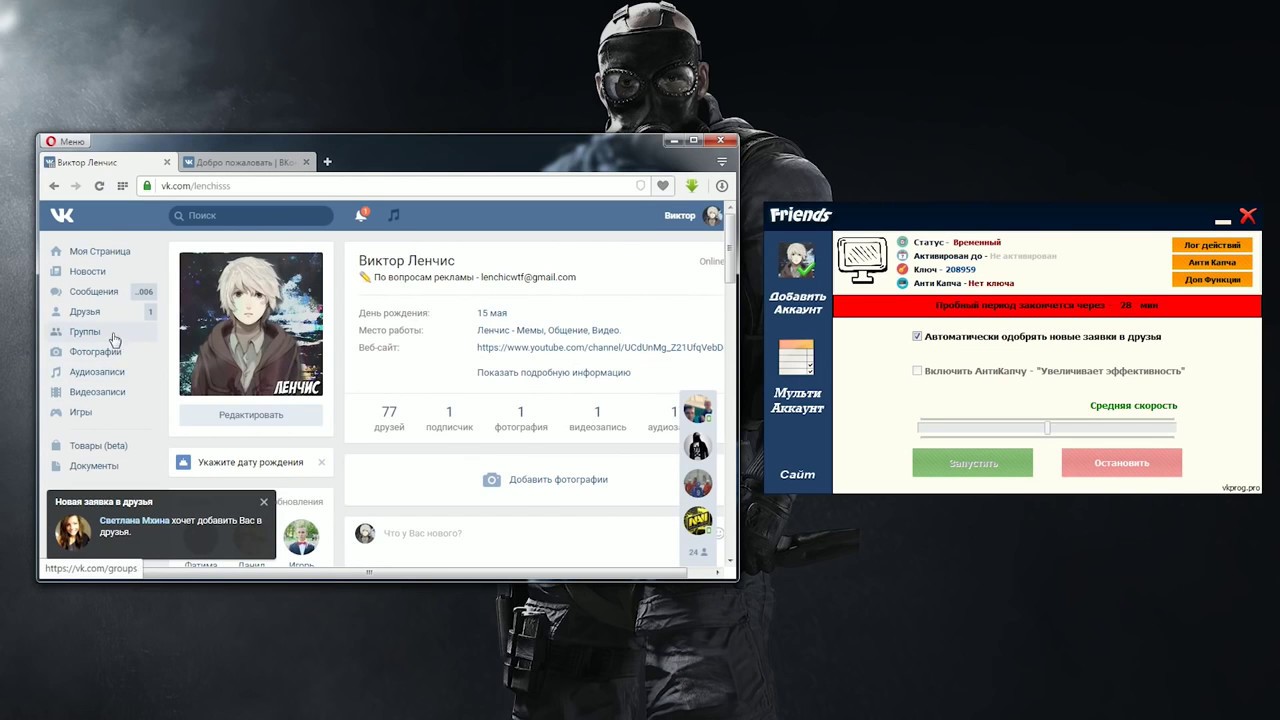
Task: Click the Ленчис profile avatar picture
Action: [251, 323]
